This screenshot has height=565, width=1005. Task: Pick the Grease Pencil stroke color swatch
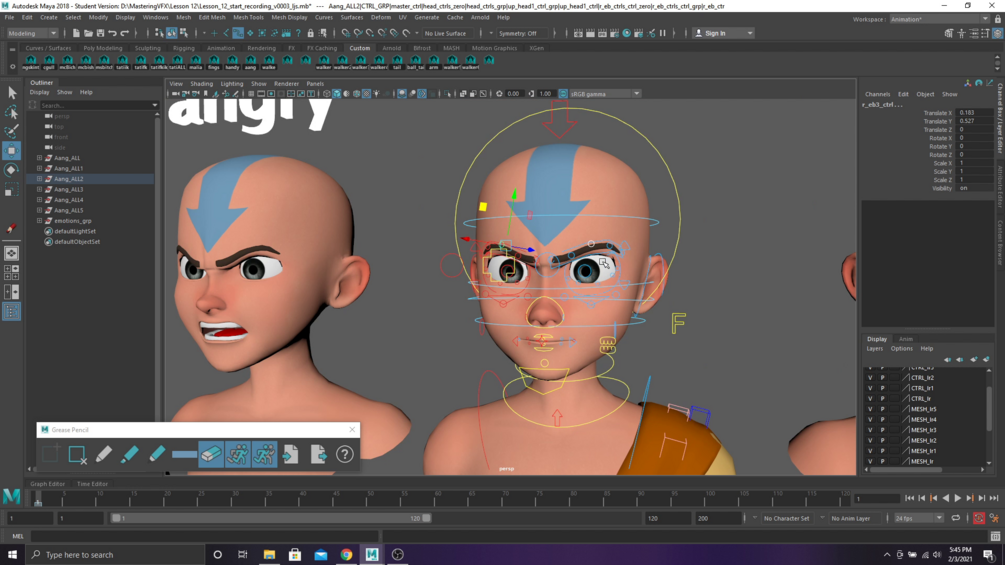coord(184,454)
